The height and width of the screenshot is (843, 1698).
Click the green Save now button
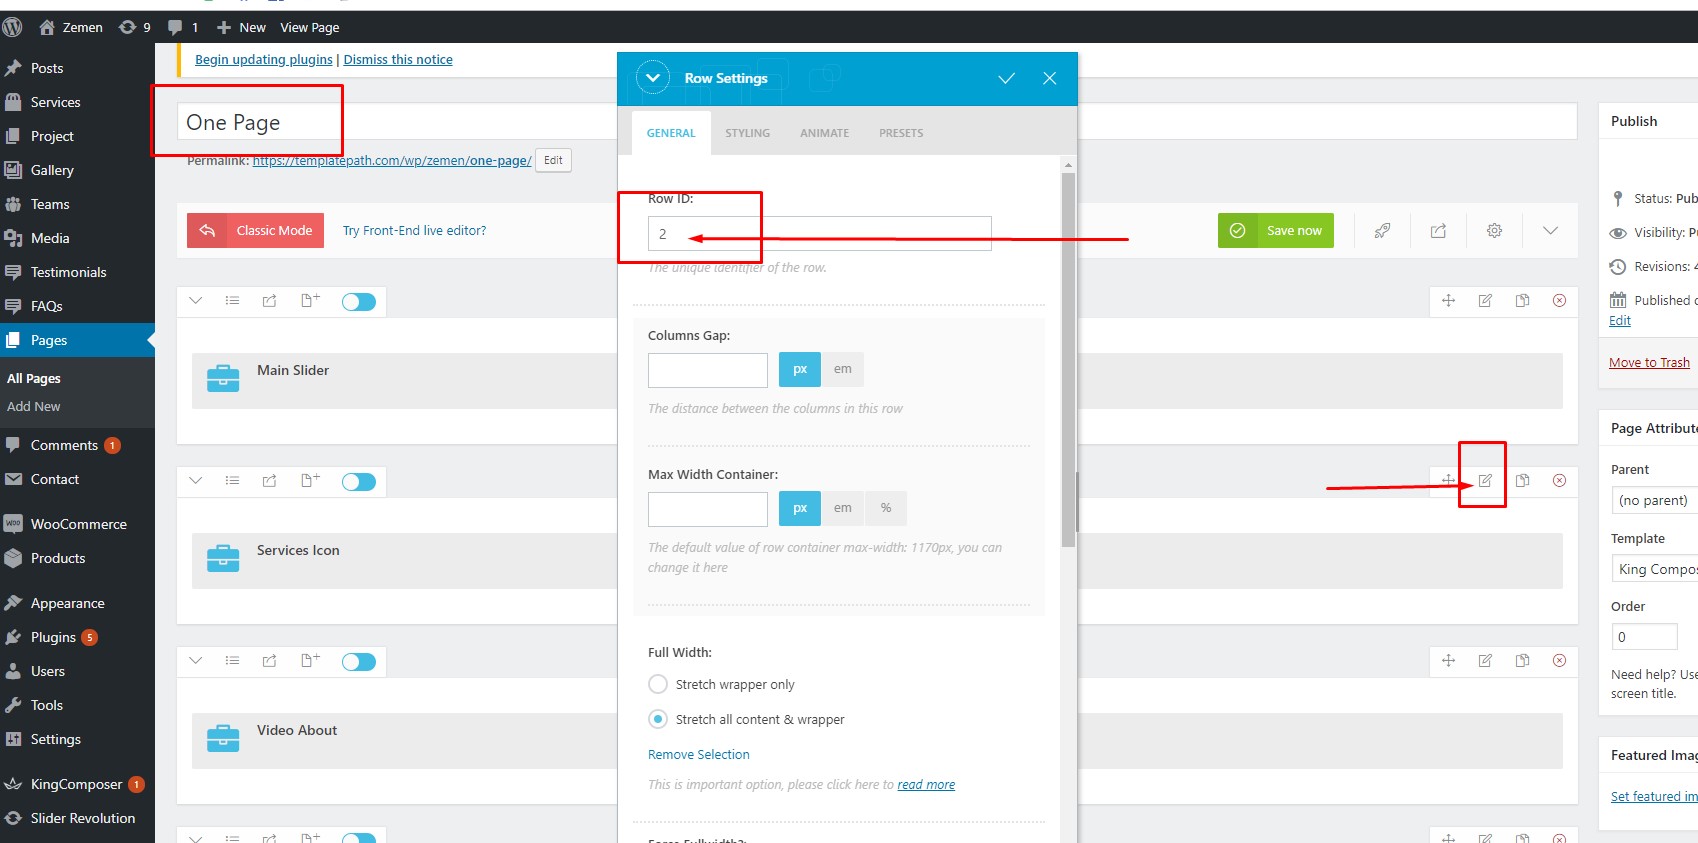coord(1276,231)
